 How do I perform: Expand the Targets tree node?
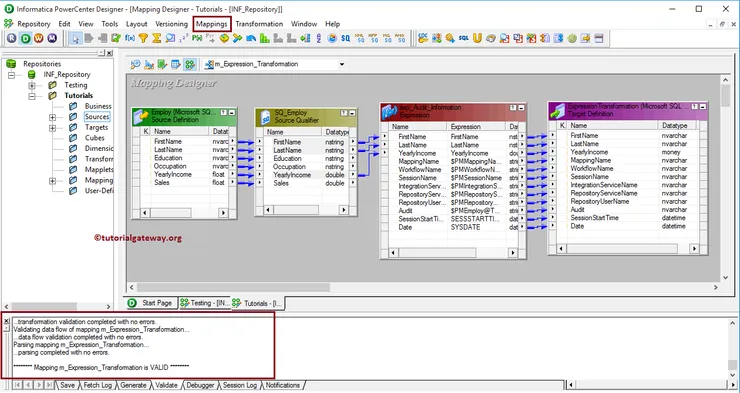(52, 128)
